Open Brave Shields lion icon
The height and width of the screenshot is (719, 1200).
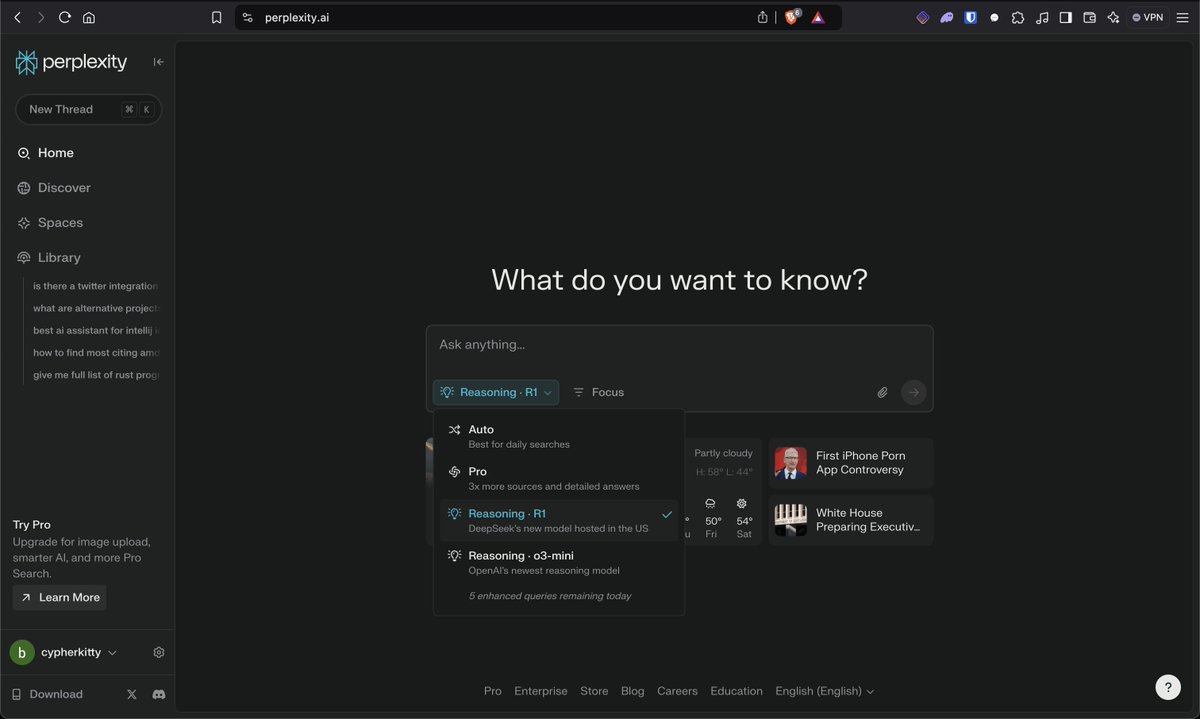793,17
